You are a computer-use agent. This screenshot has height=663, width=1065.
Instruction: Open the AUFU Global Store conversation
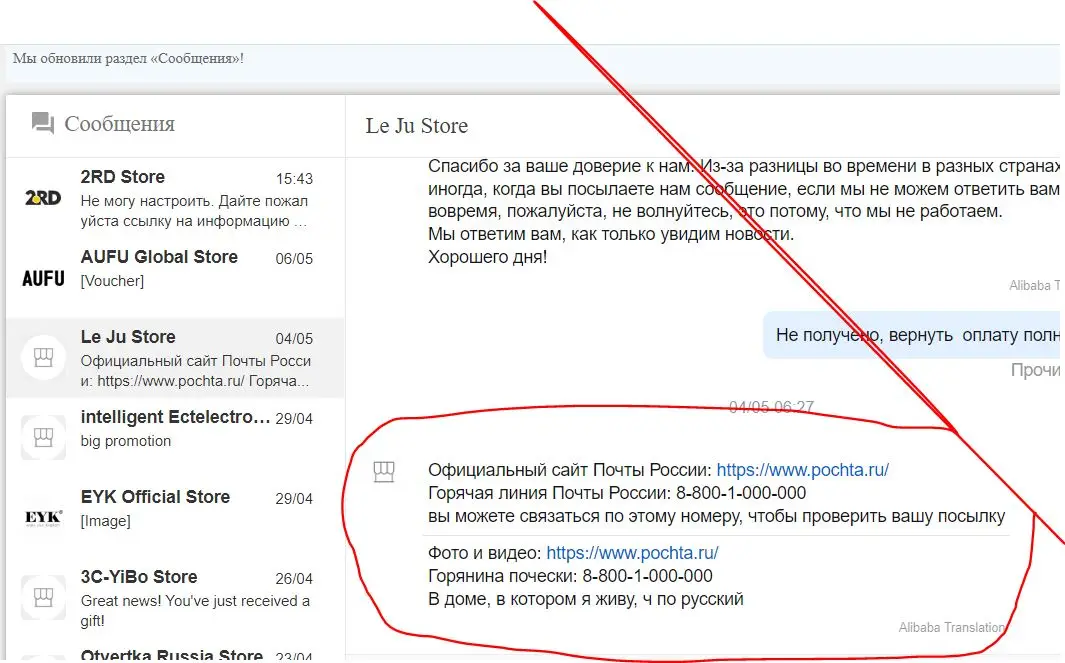(175, 279)
